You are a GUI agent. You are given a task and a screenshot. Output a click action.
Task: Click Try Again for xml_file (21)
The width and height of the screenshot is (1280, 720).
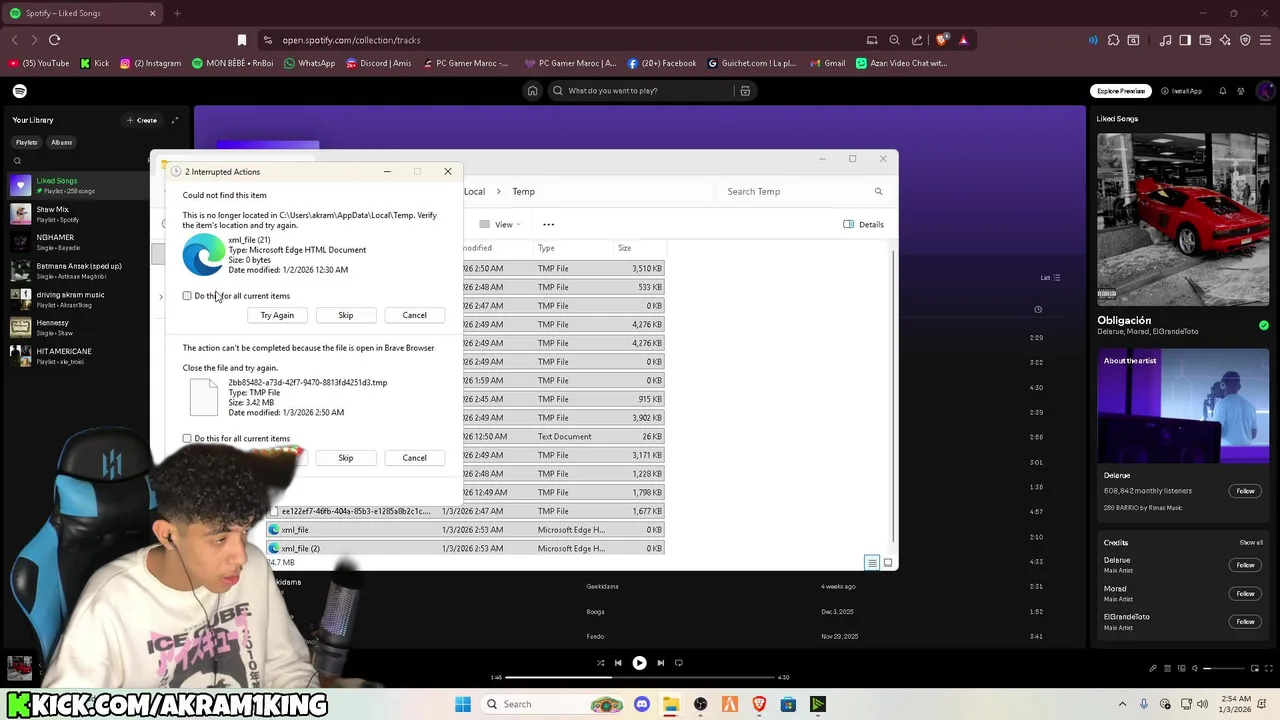[277, 316]
